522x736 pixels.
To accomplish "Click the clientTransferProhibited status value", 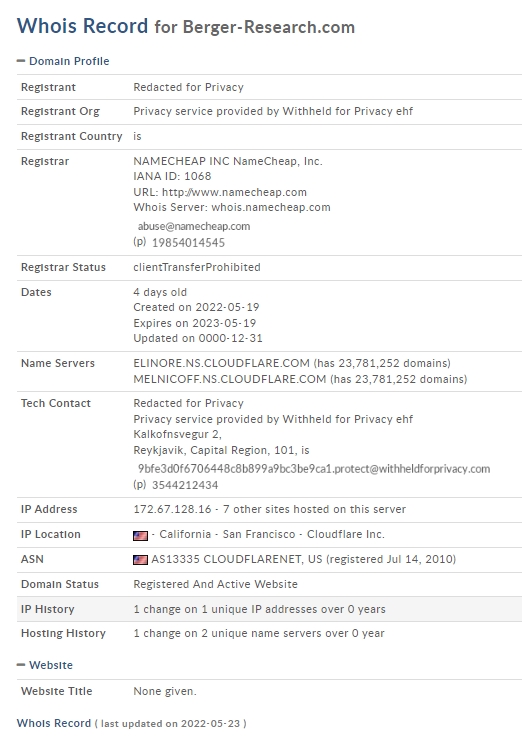I will 197,267.
